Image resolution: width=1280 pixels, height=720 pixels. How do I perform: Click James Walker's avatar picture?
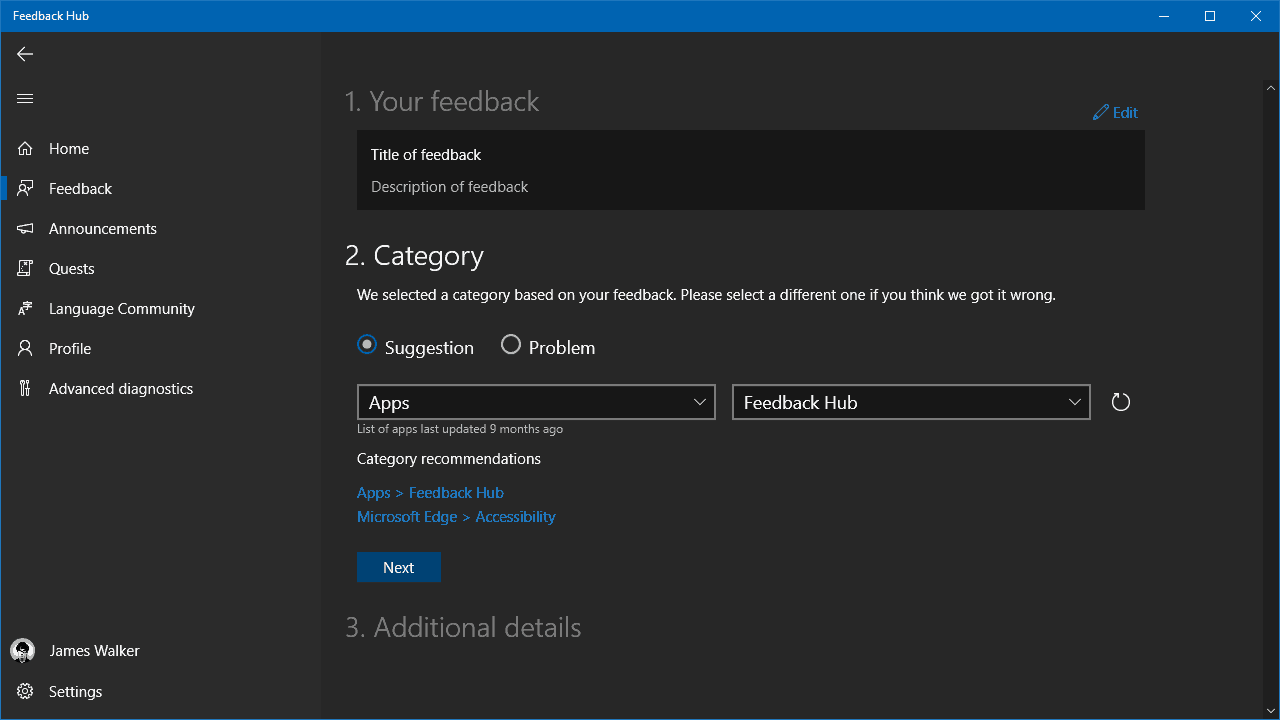pos(22,651)
